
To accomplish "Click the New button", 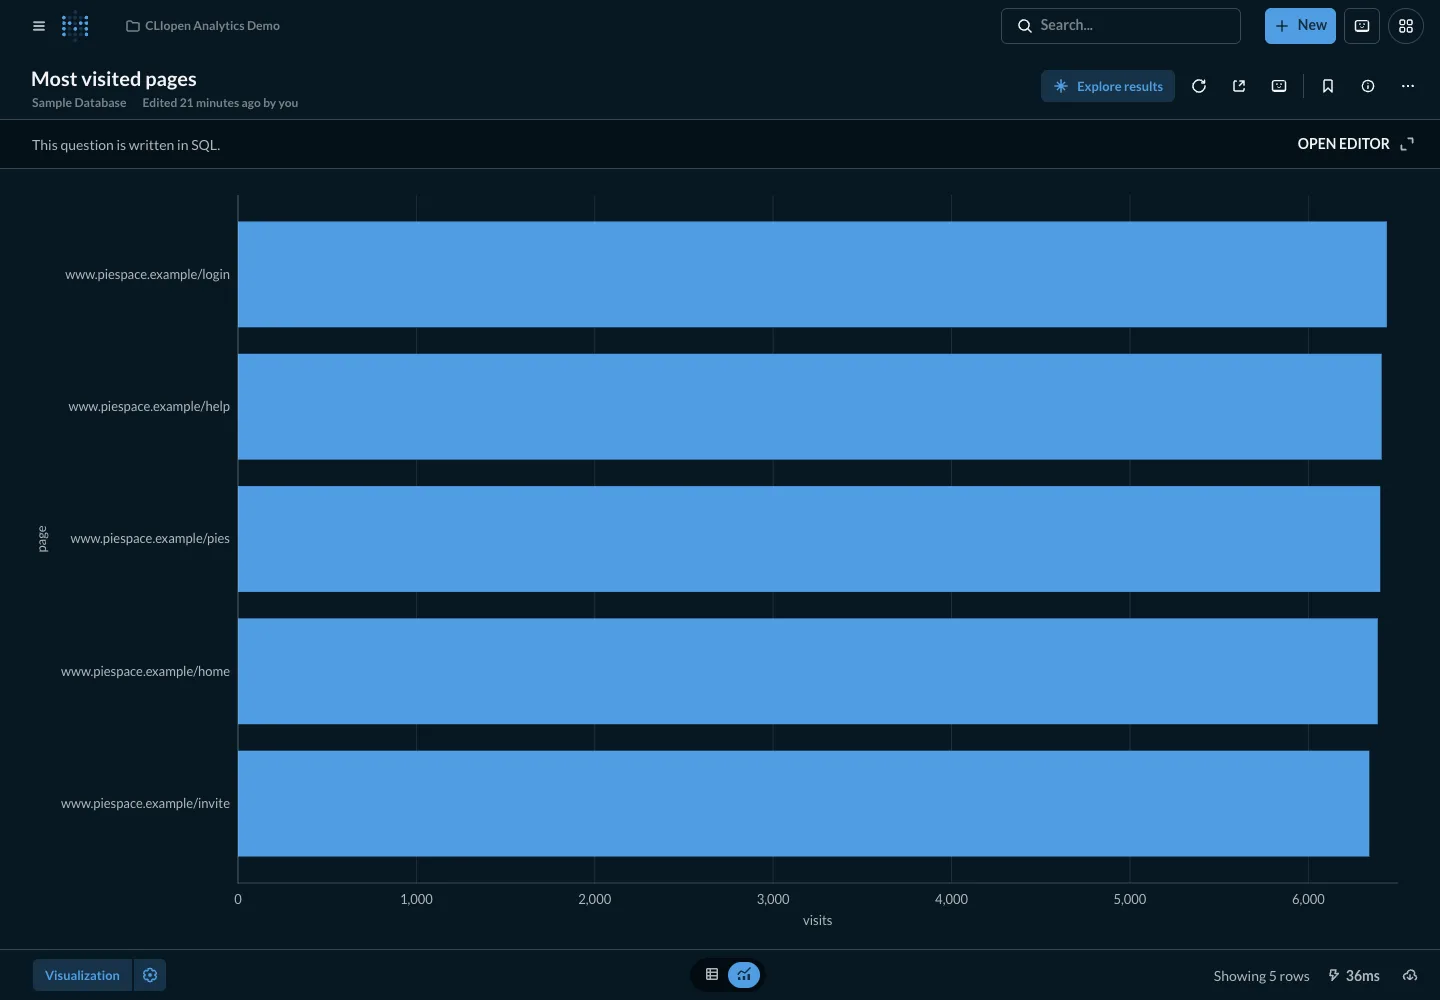I will [x=1300, y=26].
